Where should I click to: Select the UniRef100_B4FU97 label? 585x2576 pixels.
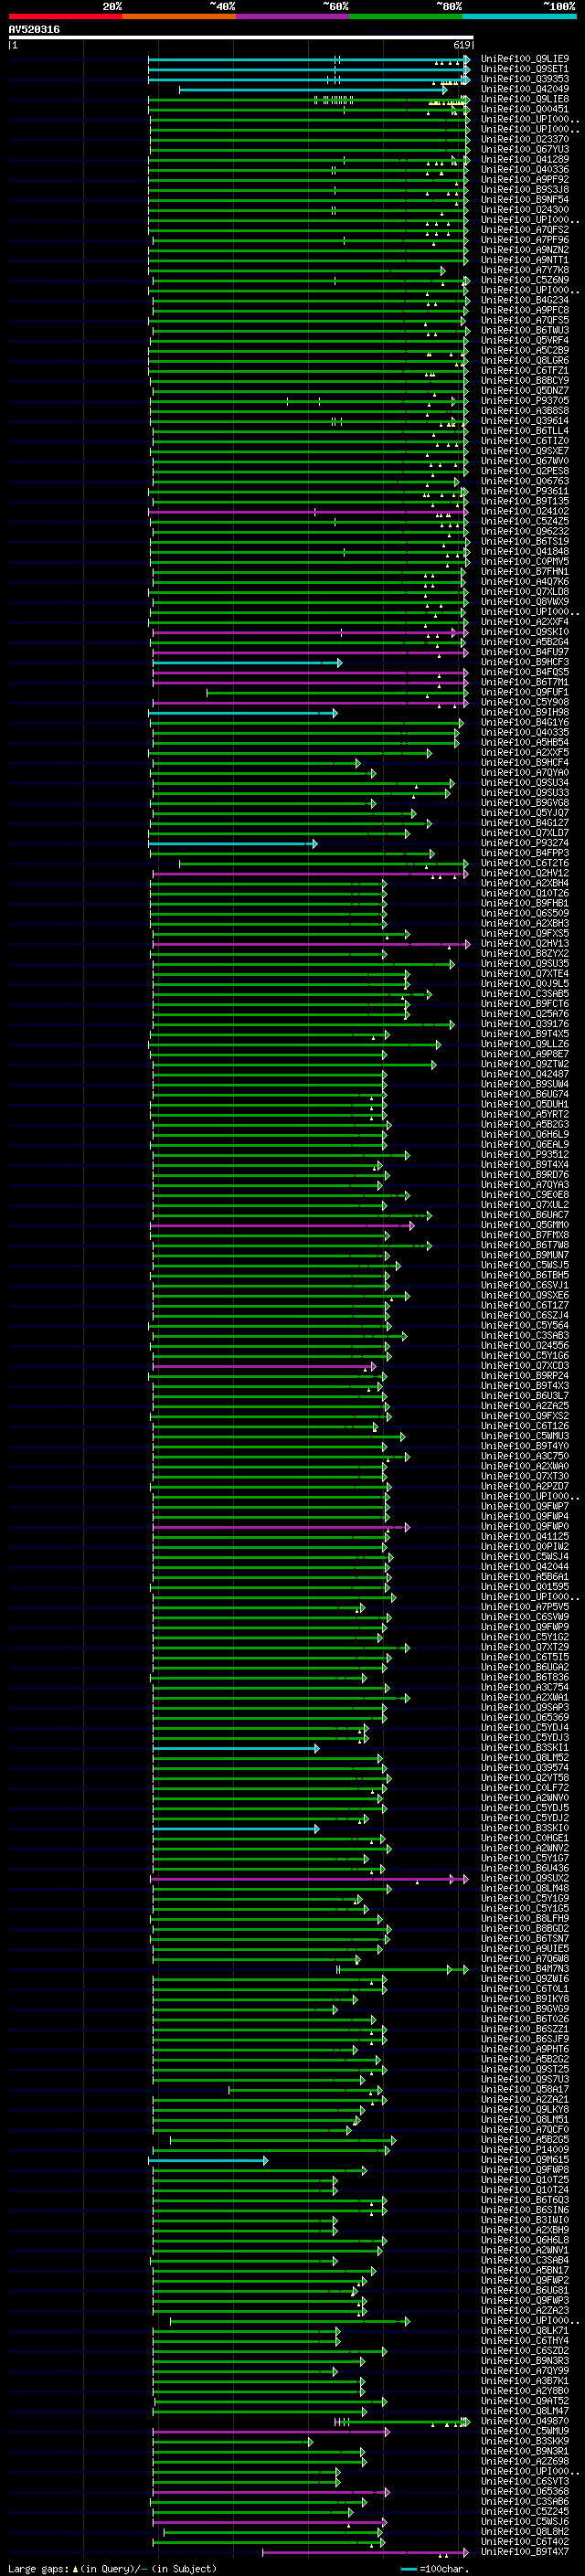525,652
